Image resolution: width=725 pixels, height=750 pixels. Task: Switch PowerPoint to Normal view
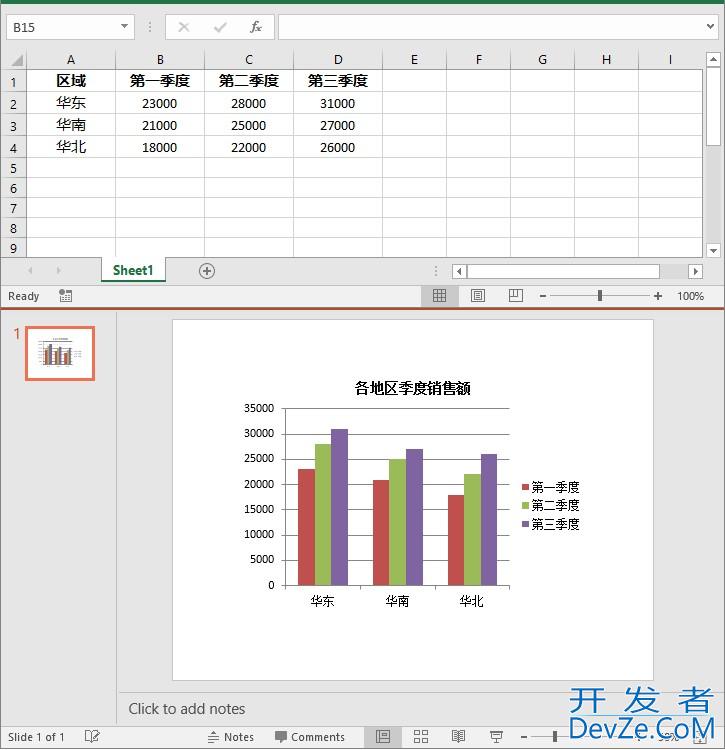pyautogui.click(x=383, y=737)
